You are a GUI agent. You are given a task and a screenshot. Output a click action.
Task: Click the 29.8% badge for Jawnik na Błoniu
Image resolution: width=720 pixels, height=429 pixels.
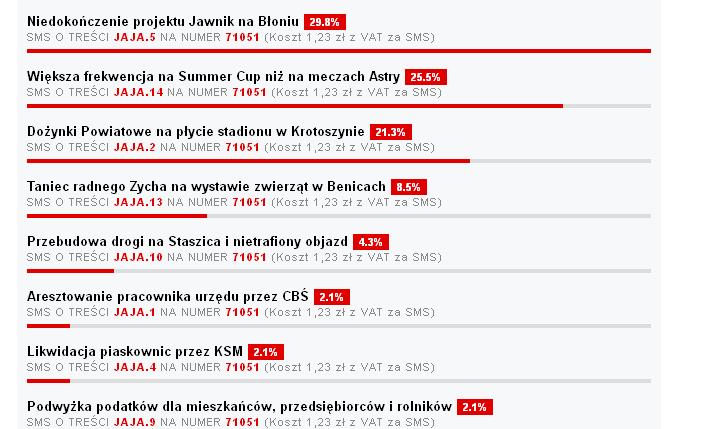pyautogui.click(x=325, y=22)
